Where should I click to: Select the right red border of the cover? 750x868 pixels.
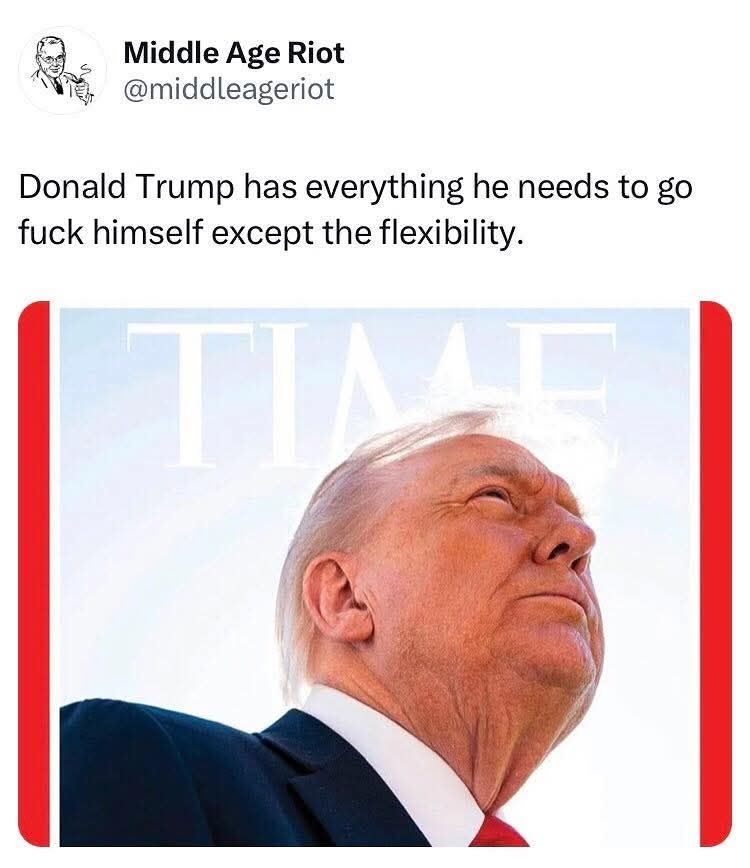pos(716,574)
